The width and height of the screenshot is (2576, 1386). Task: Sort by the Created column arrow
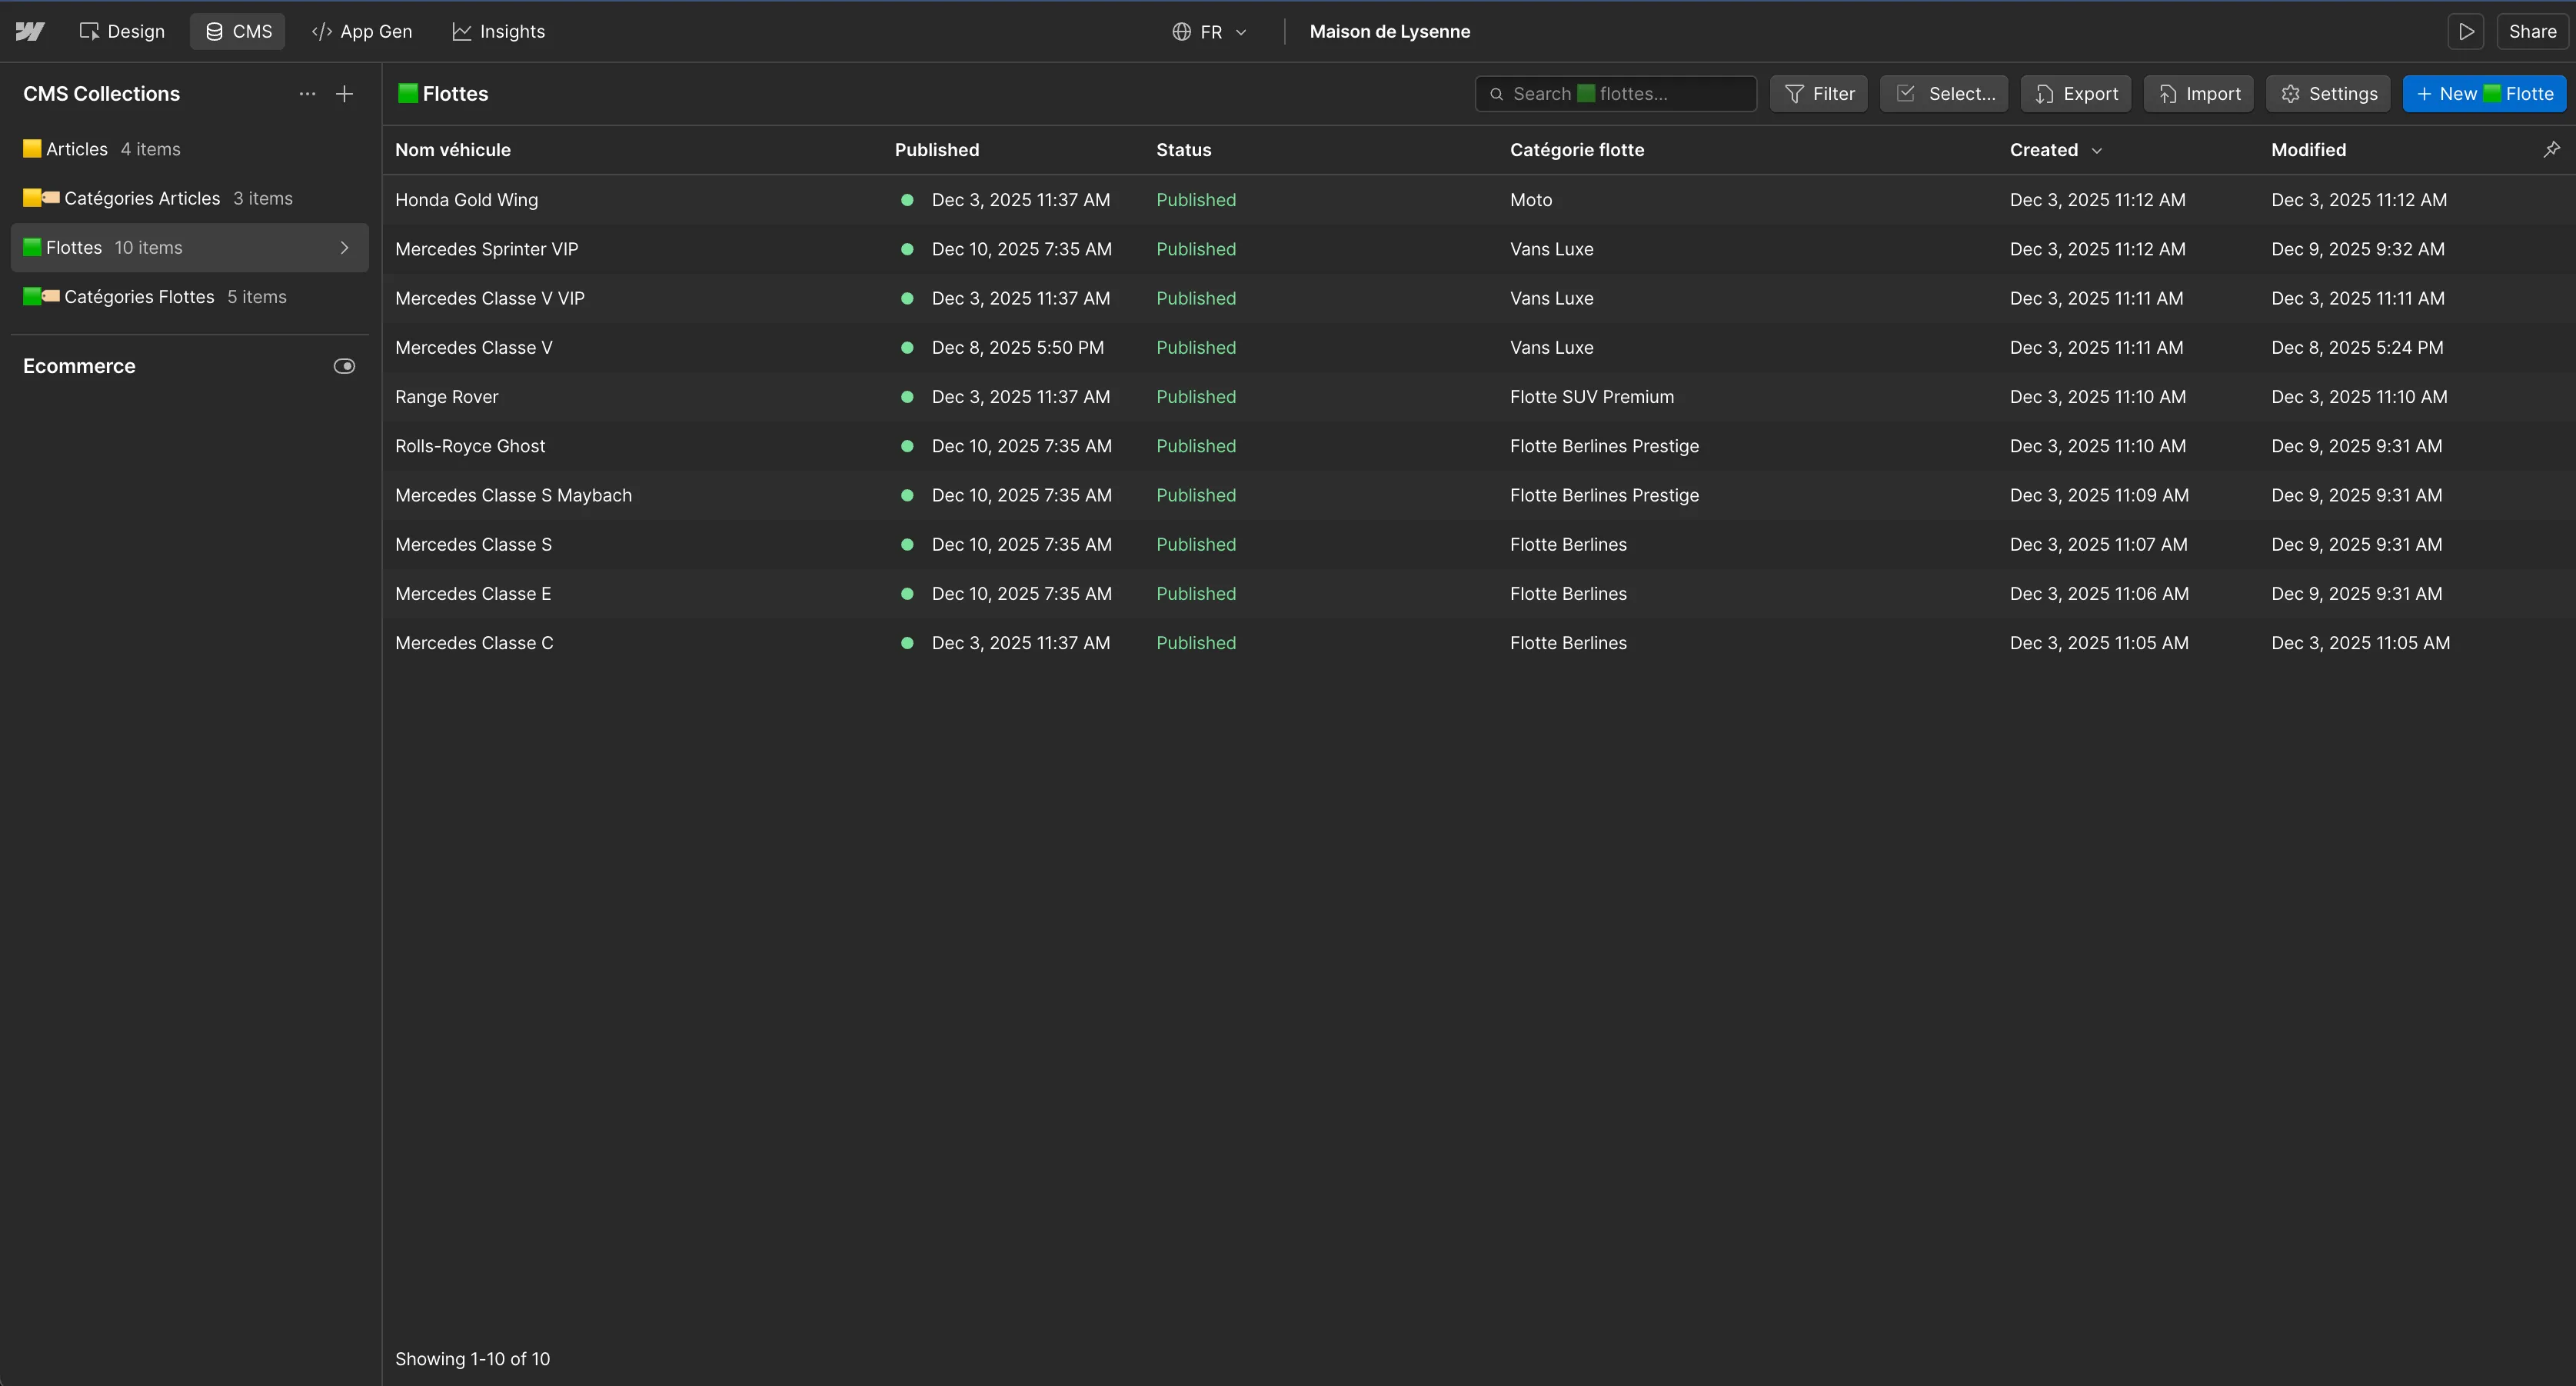pos(2097,151)
